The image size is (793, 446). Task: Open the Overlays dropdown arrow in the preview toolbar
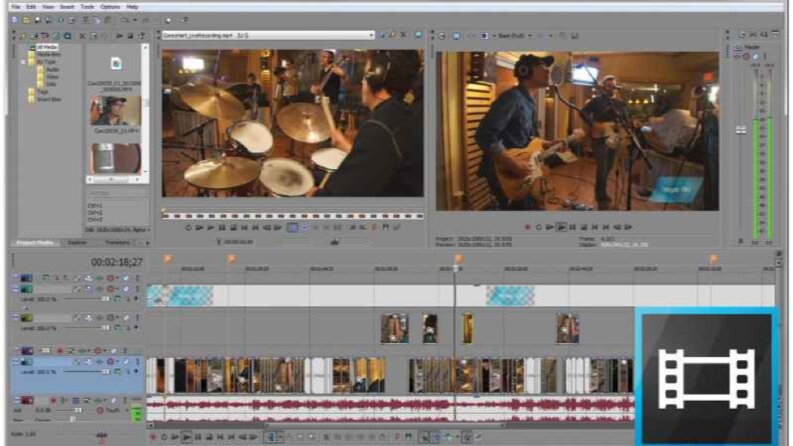point(551,36)
